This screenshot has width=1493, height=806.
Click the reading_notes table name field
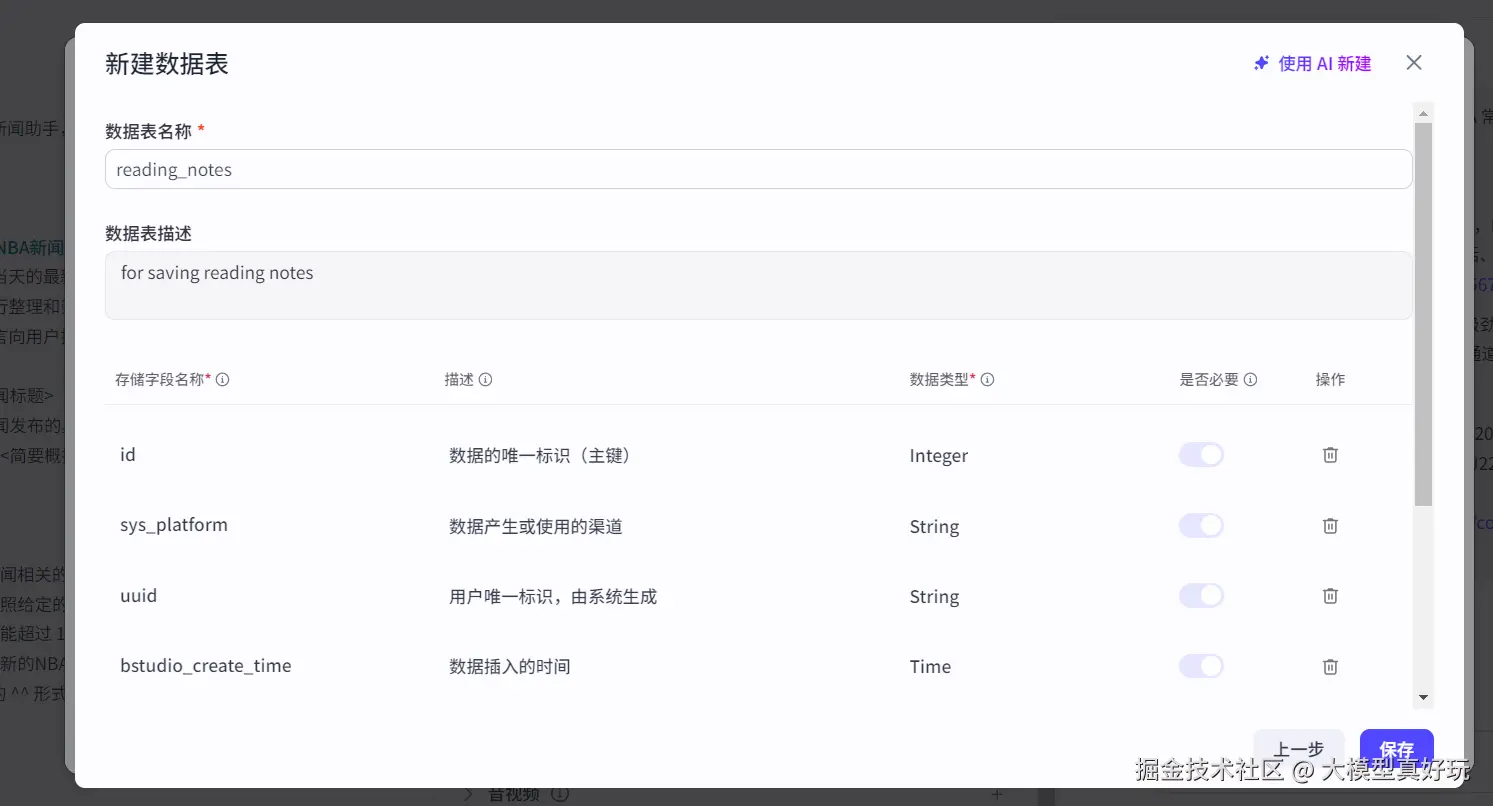pyautogui.click(x=758, y=170)
